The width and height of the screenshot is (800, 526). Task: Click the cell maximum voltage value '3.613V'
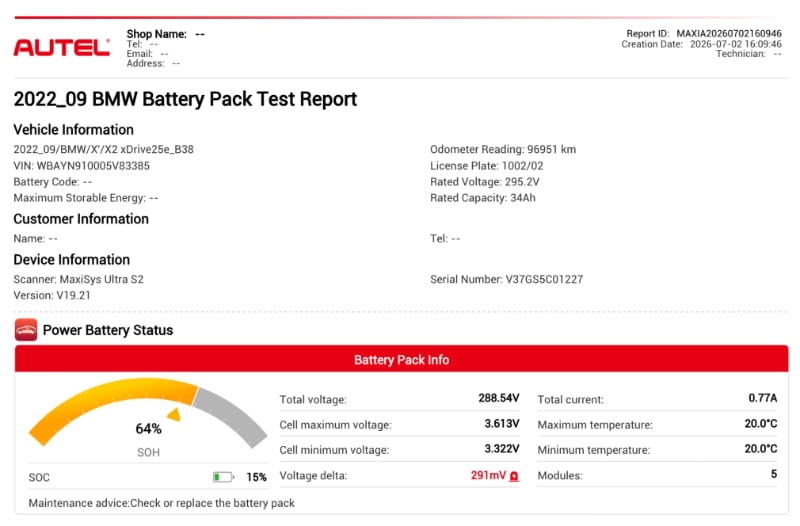point(502,423)
